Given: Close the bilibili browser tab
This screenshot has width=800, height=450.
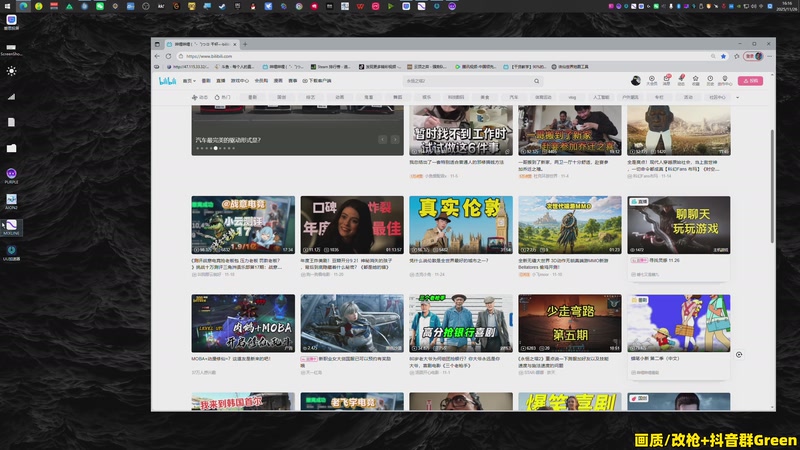Looking at the screenshot, I should [235, 44].
